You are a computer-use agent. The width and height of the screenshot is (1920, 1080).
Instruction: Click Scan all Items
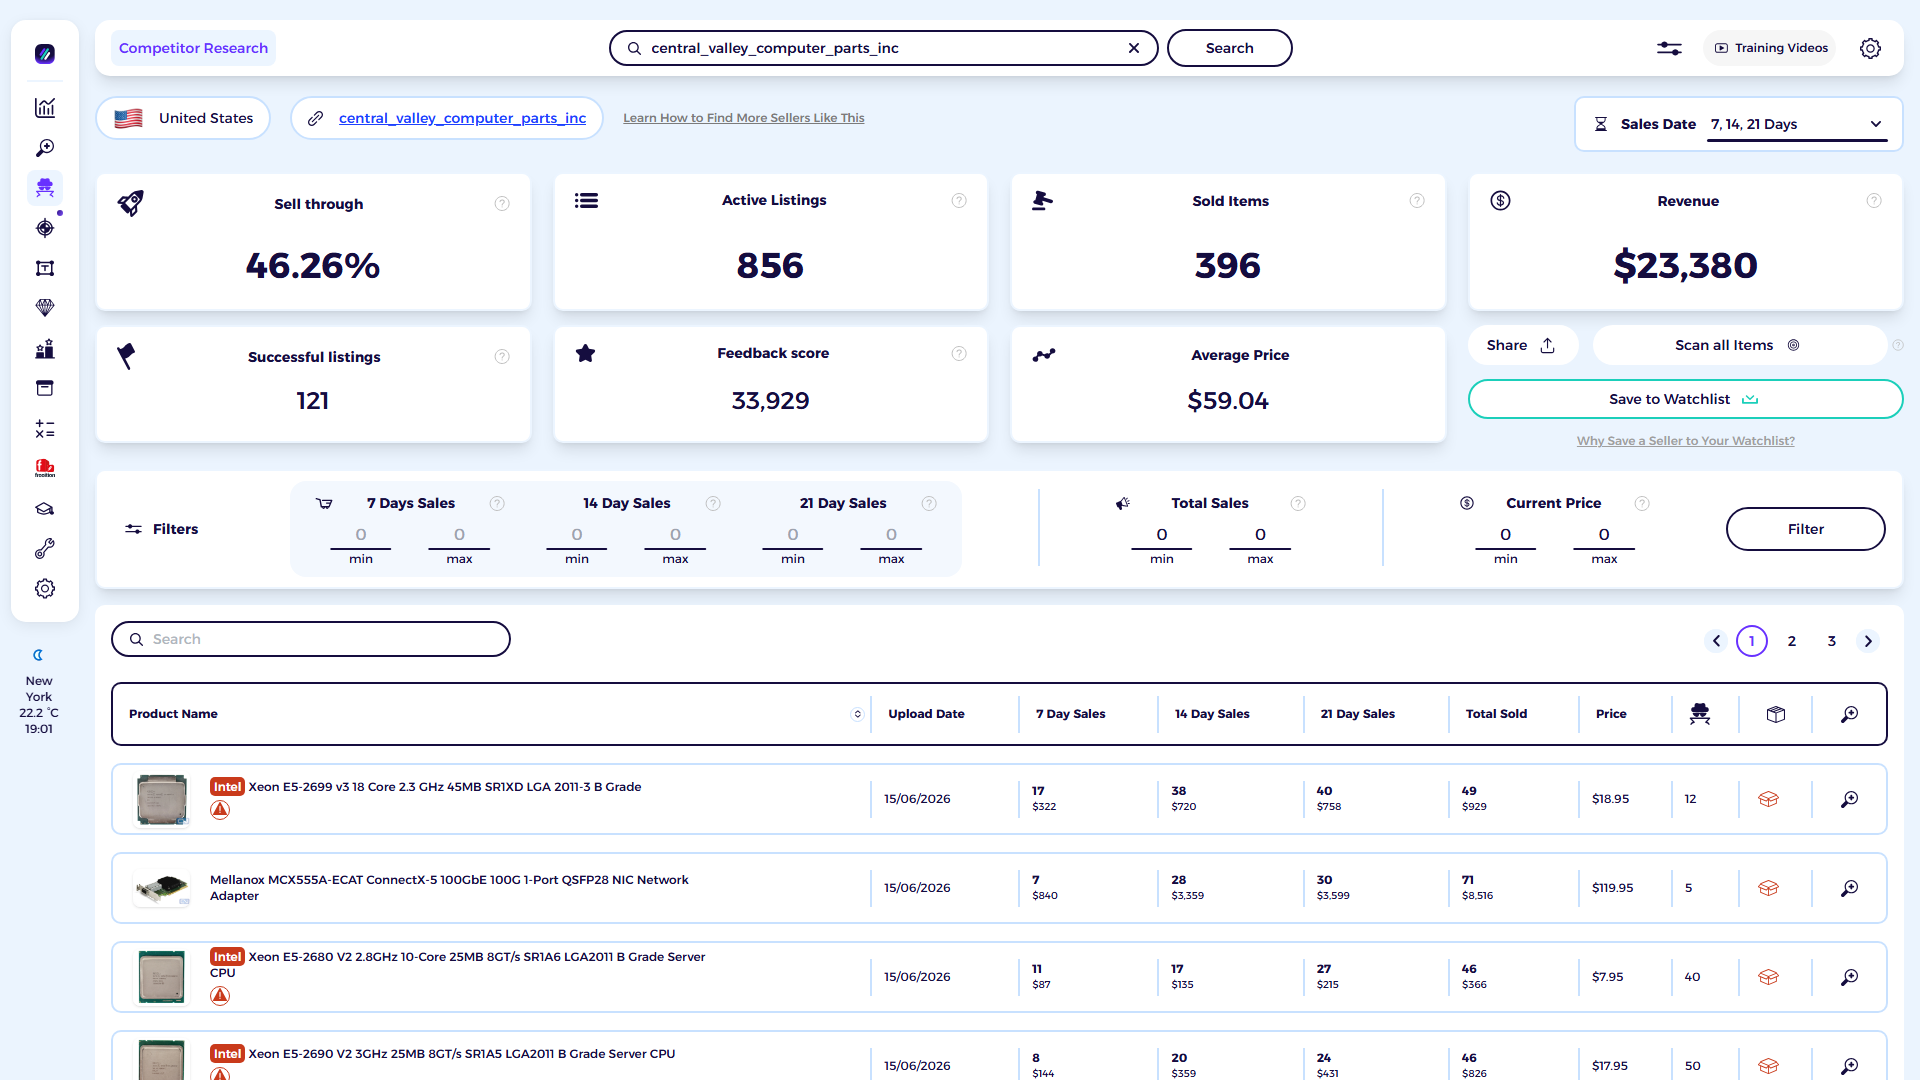(1738, 345)
